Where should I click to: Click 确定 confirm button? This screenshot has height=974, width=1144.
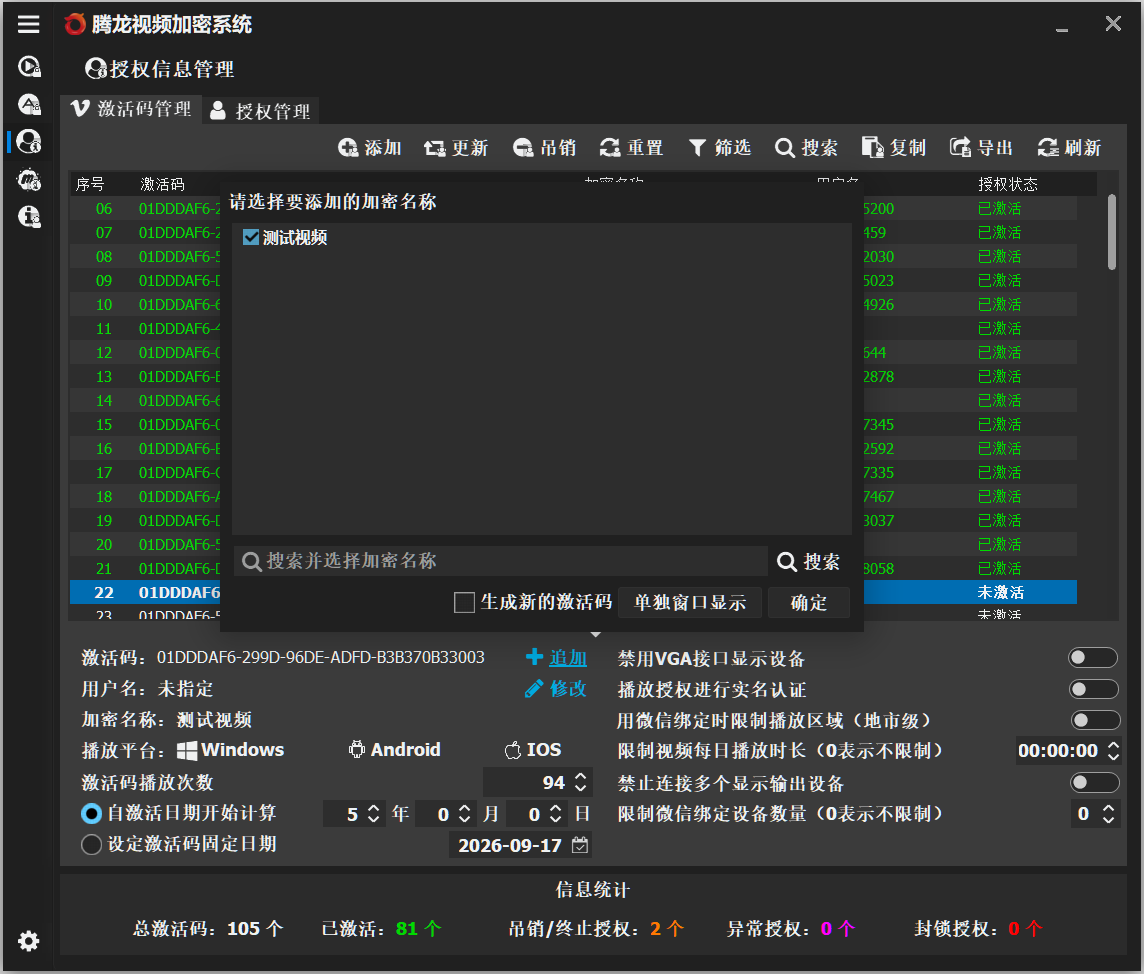click(x=808, y=603)
